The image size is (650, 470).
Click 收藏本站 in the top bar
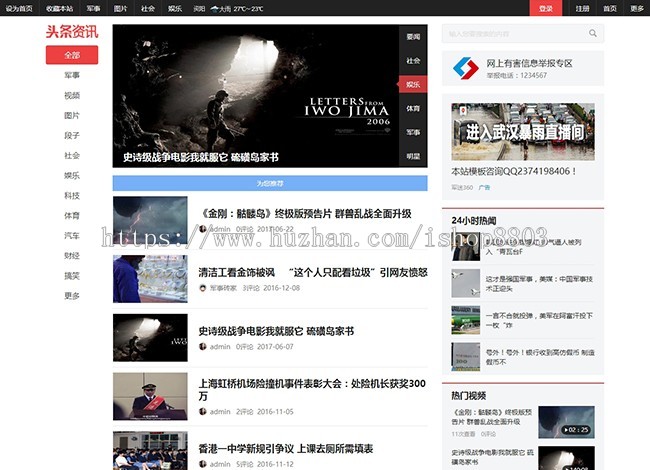click(x=59, y=8)
